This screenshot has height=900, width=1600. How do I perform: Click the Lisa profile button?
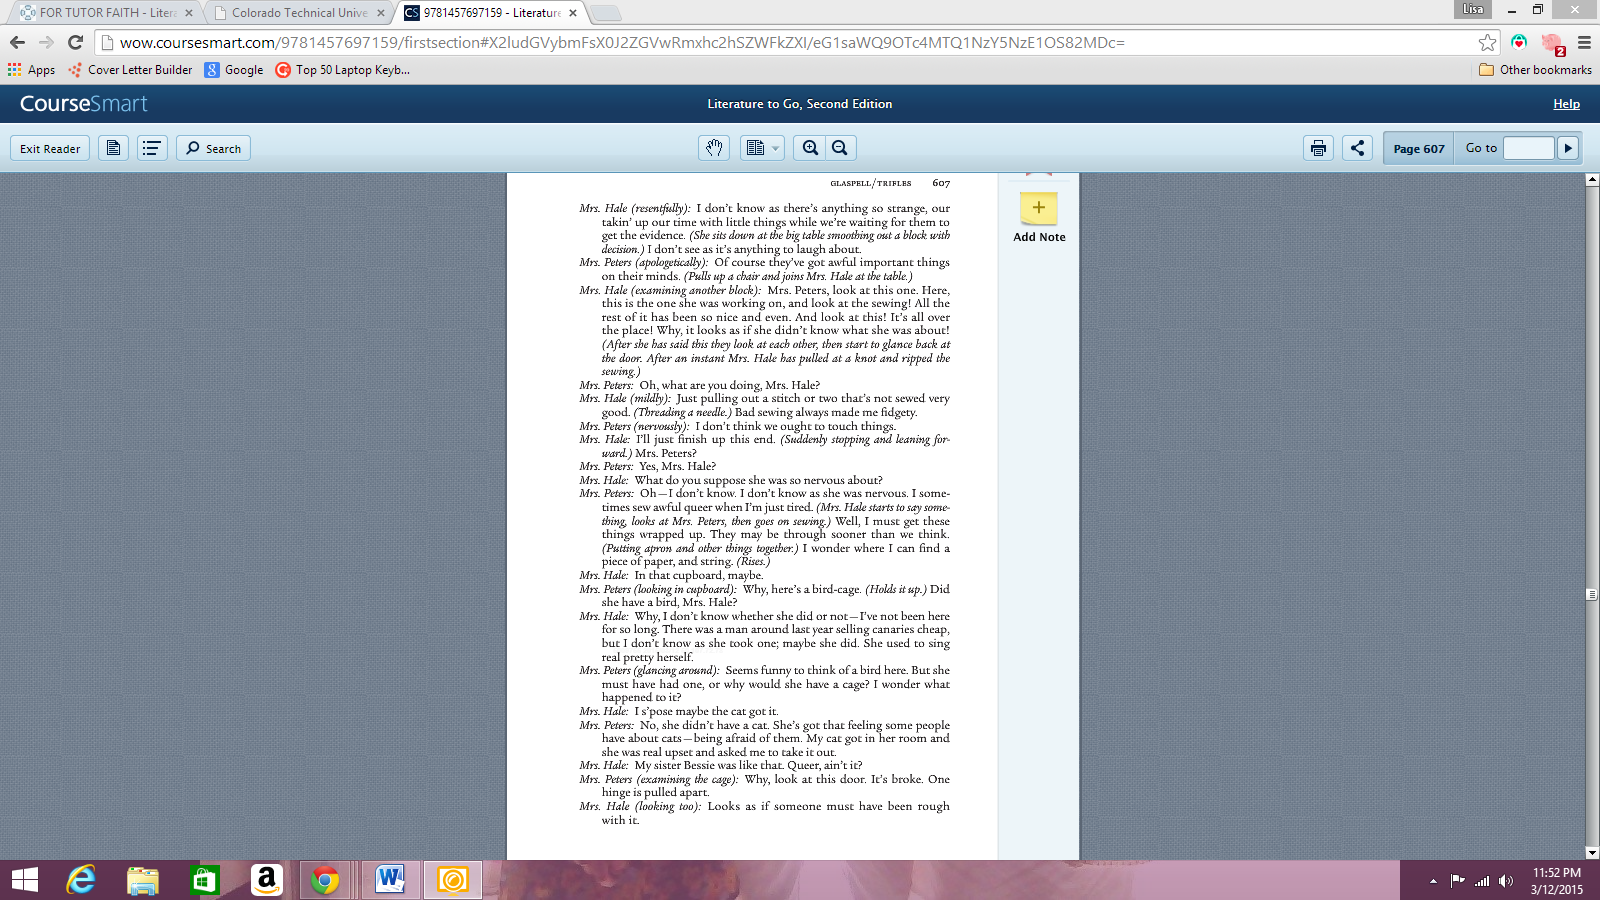tap(1473, 9)
